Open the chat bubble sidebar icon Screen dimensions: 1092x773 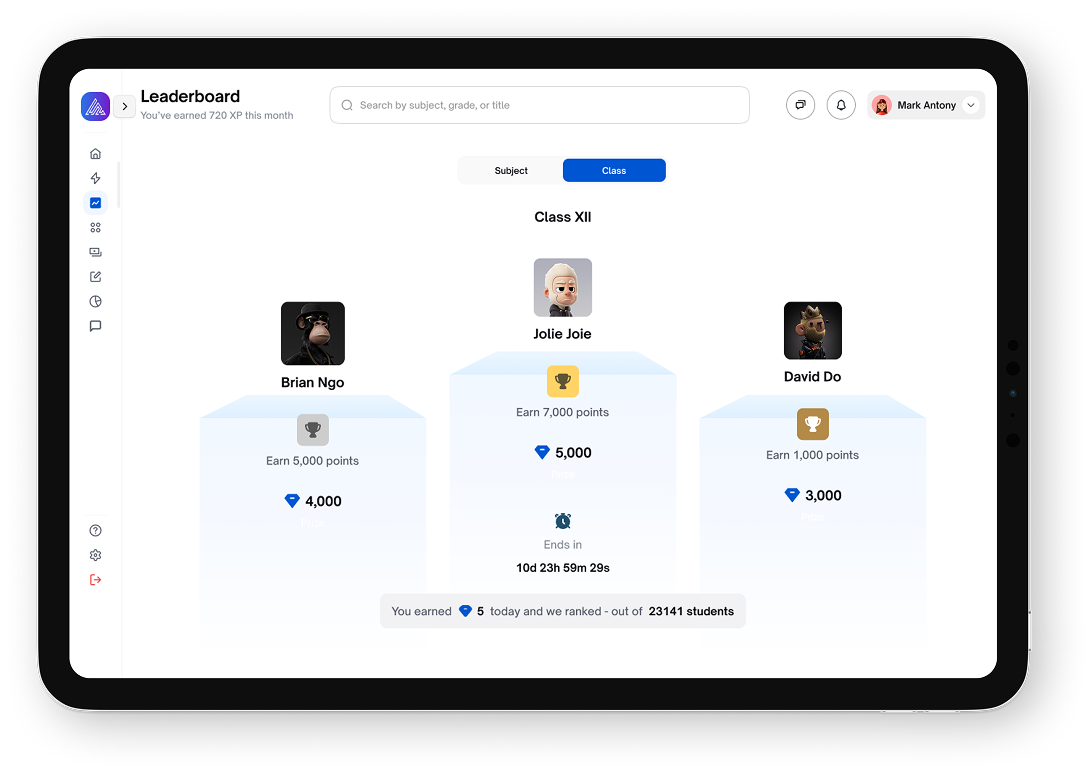point(95,326)
